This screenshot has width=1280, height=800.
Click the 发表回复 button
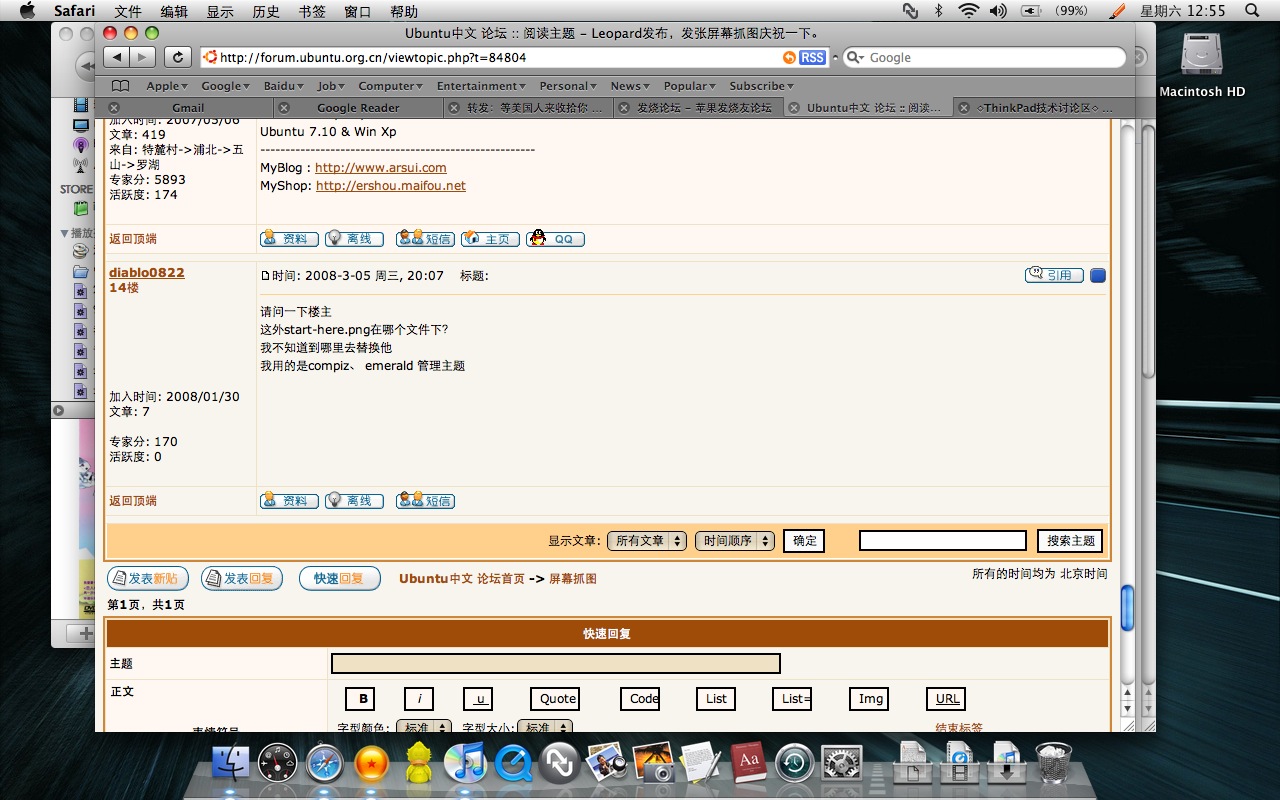(x=242, y=578)
